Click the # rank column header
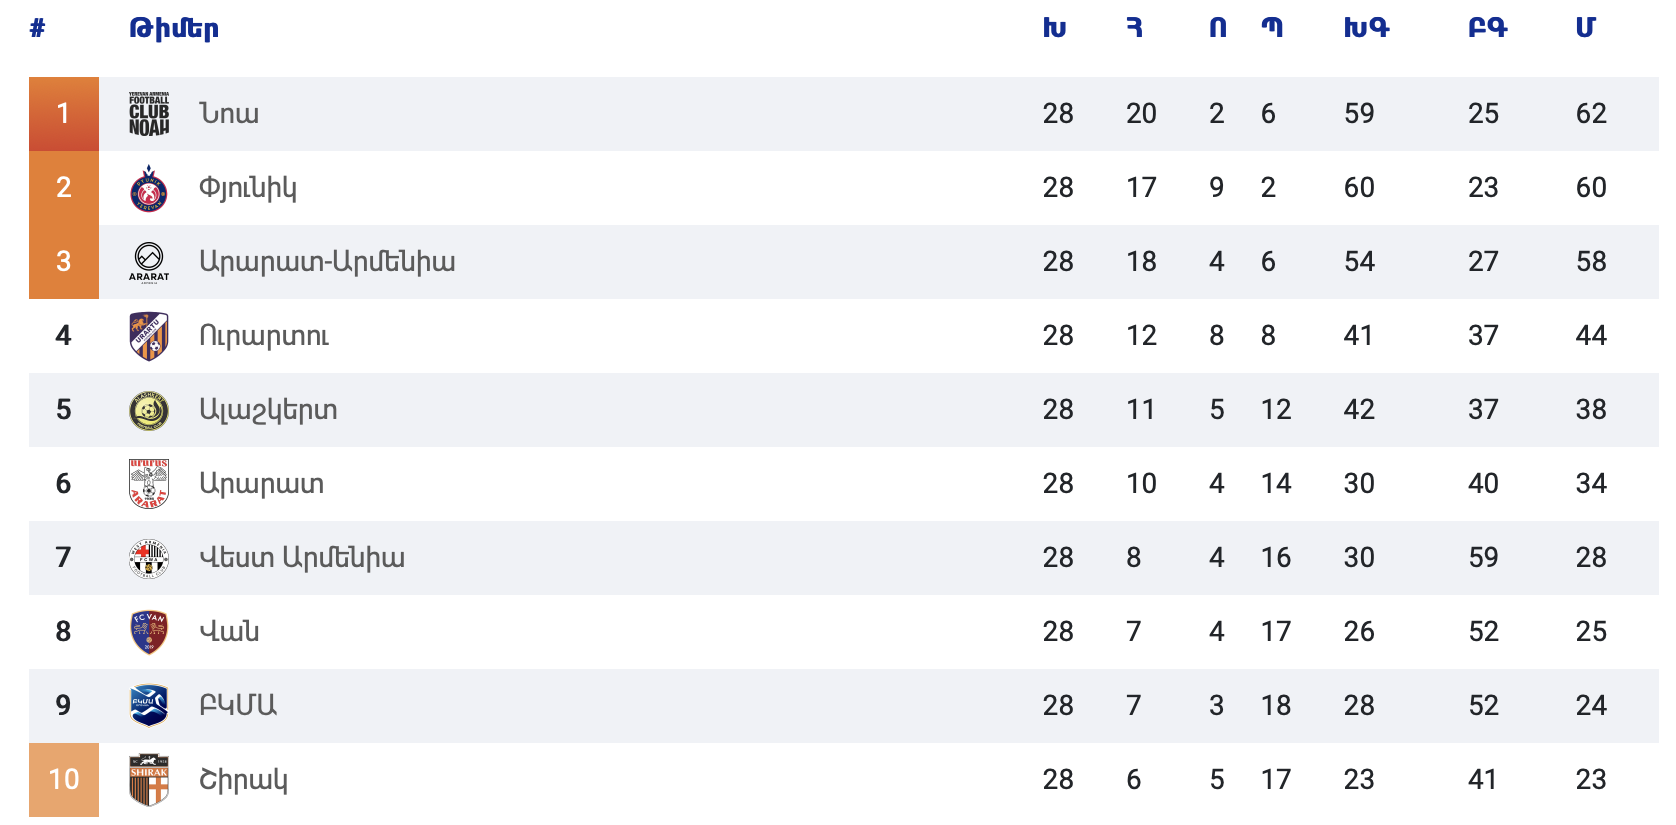 37,28
